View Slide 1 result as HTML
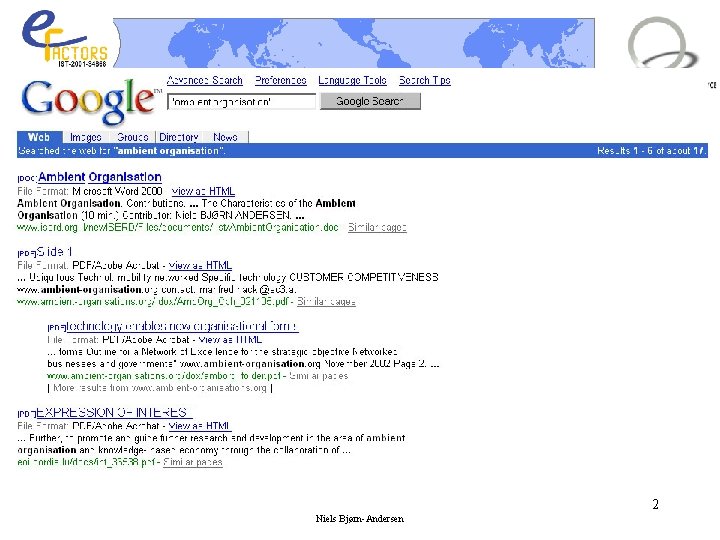 point(200,265)
